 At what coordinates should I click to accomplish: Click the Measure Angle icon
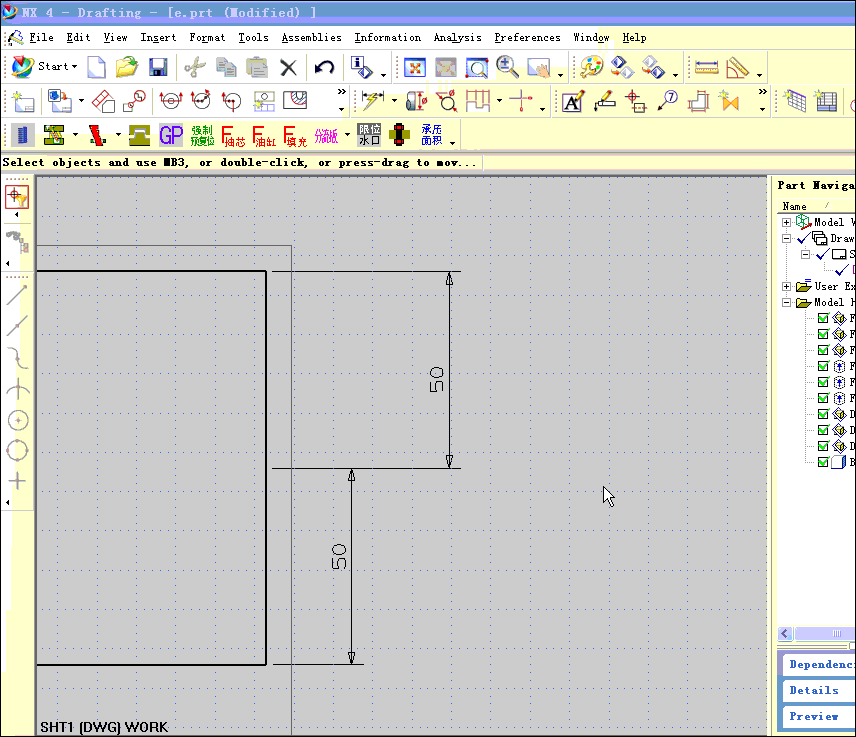738,68
